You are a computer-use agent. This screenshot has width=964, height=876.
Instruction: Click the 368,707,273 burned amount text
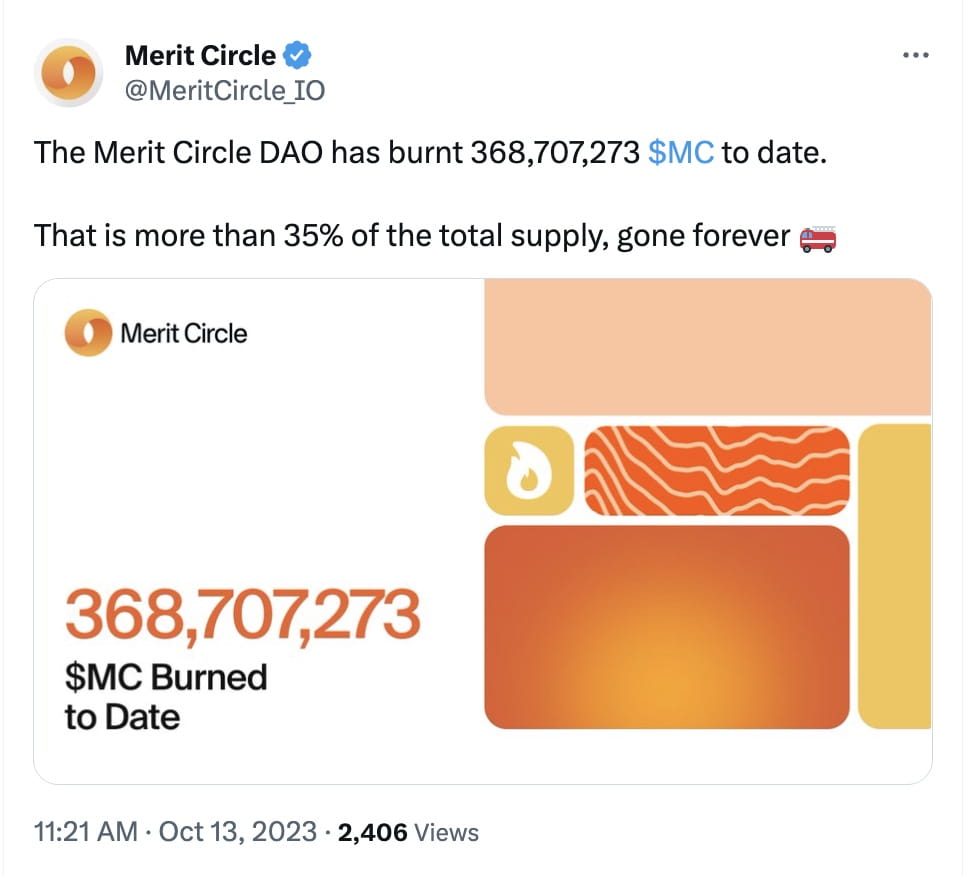pyautogui.click(x=243, y=615)
